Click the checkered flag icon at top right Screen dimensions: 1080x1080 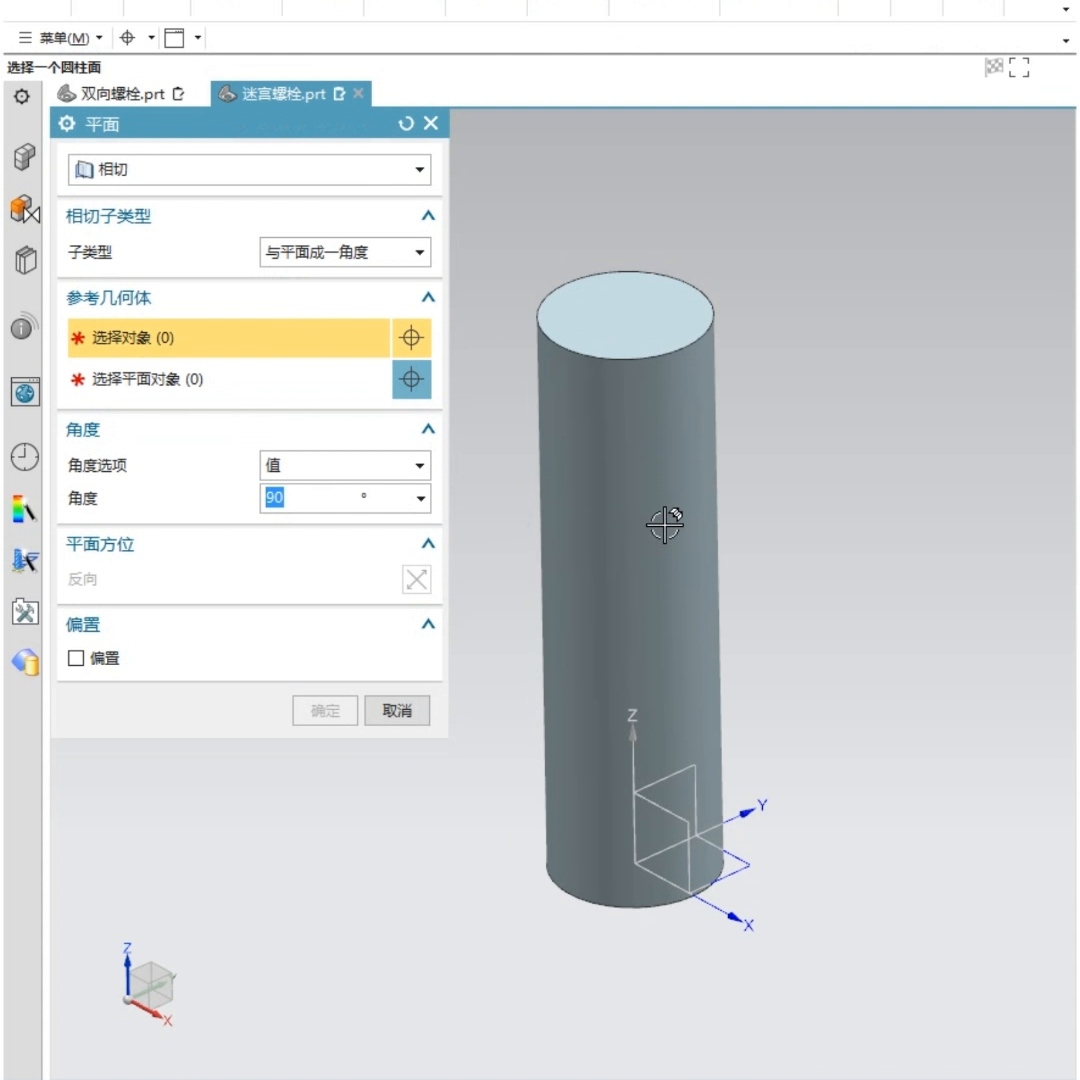(993, 67)
